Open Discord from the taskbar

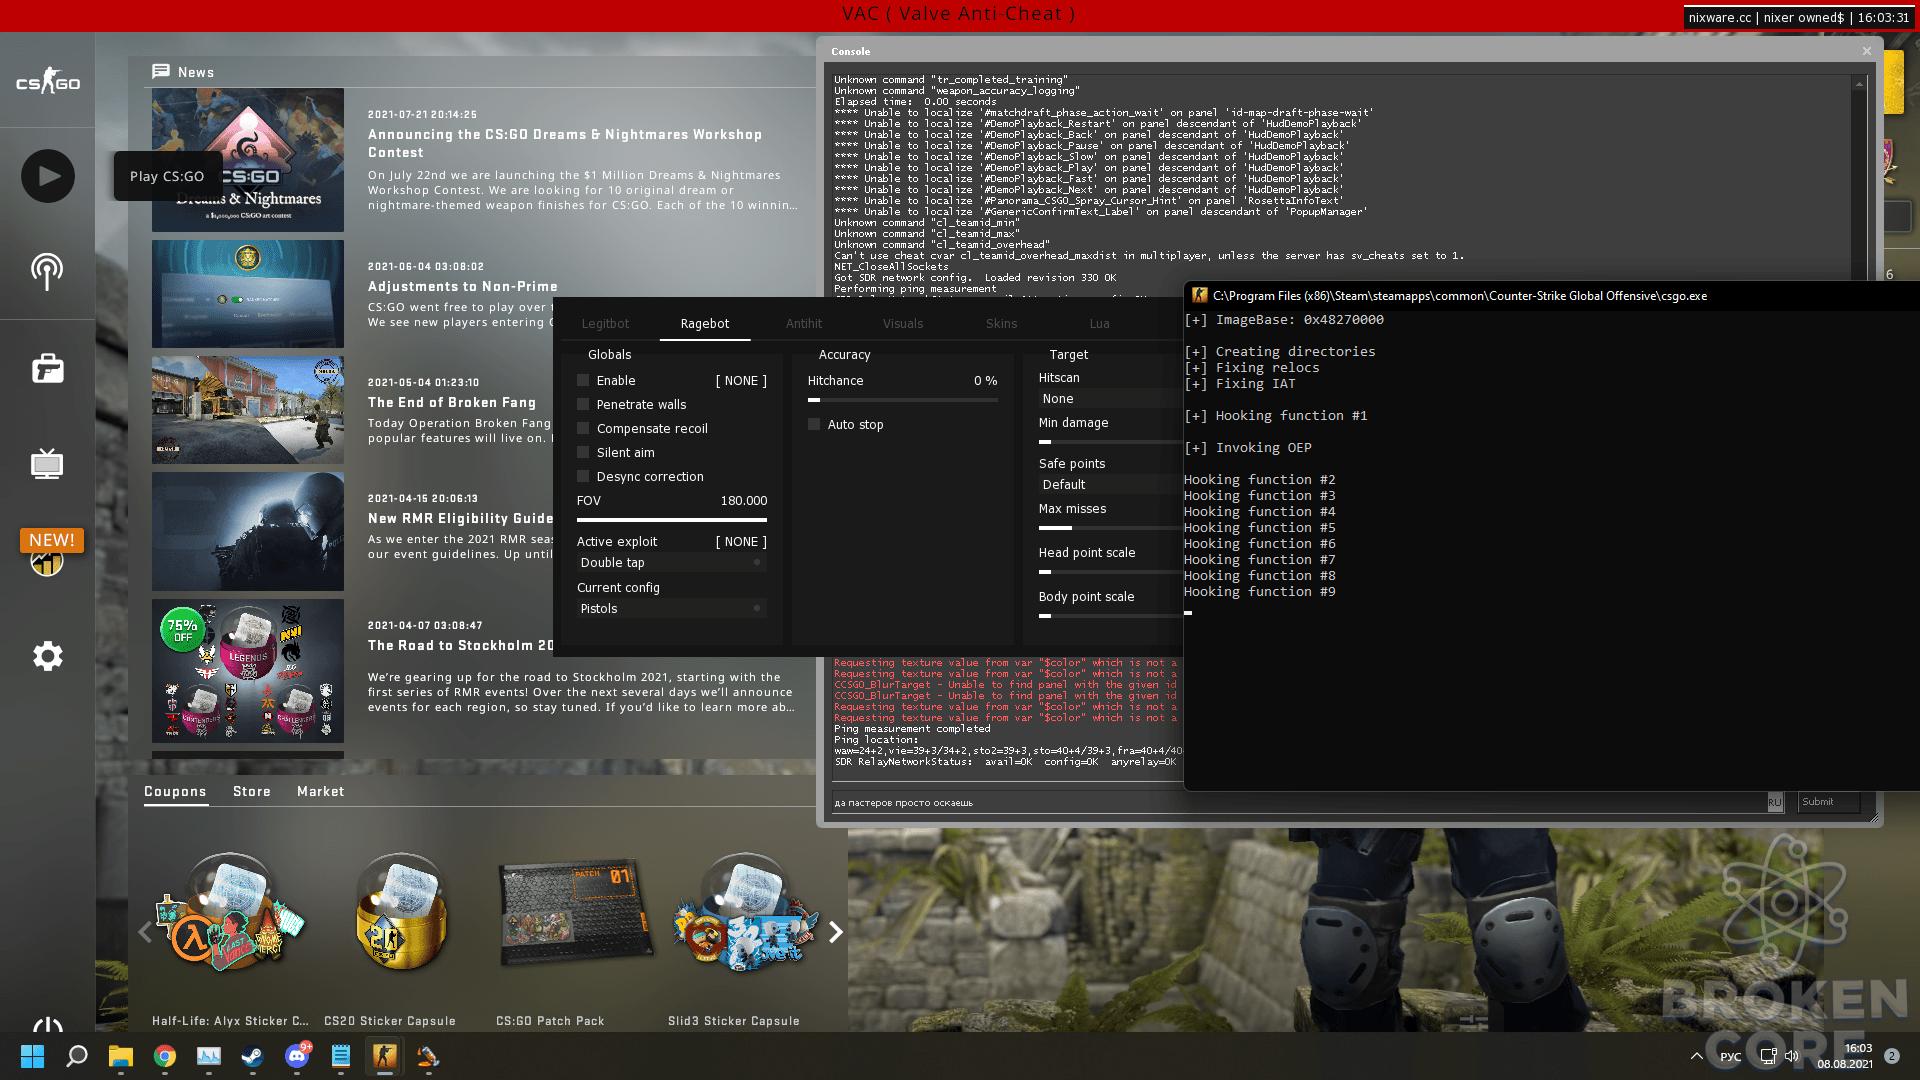tap(297, 1056)
